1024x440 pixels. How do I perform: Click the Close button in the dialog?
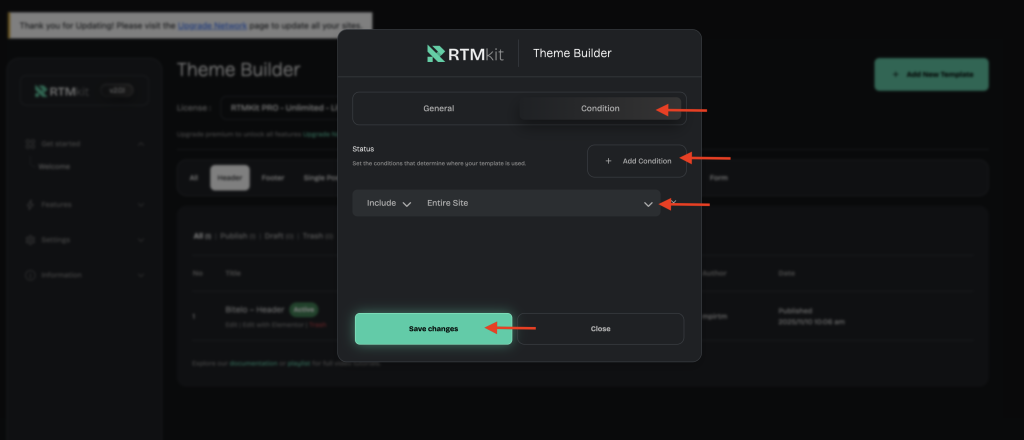(600, 329)
